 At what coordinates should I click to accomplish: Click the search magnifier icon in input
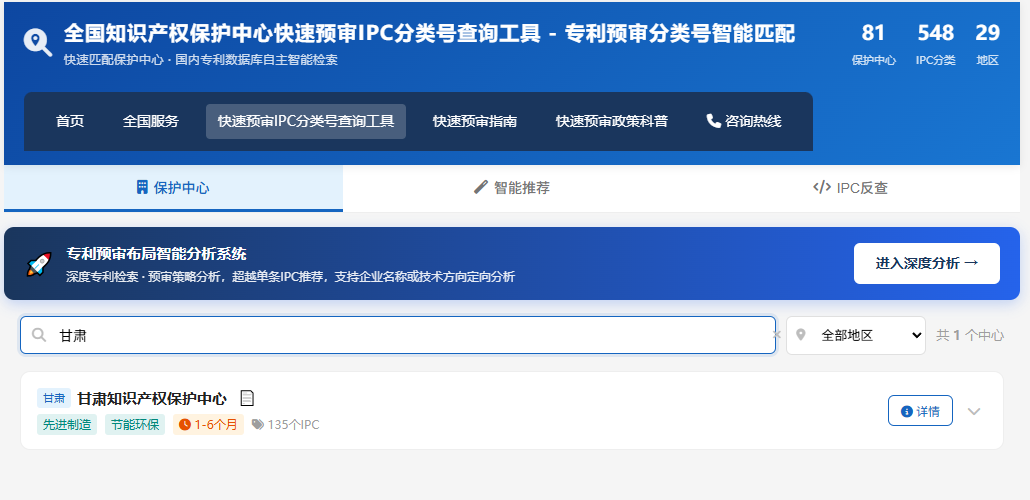tap(39, 335)
